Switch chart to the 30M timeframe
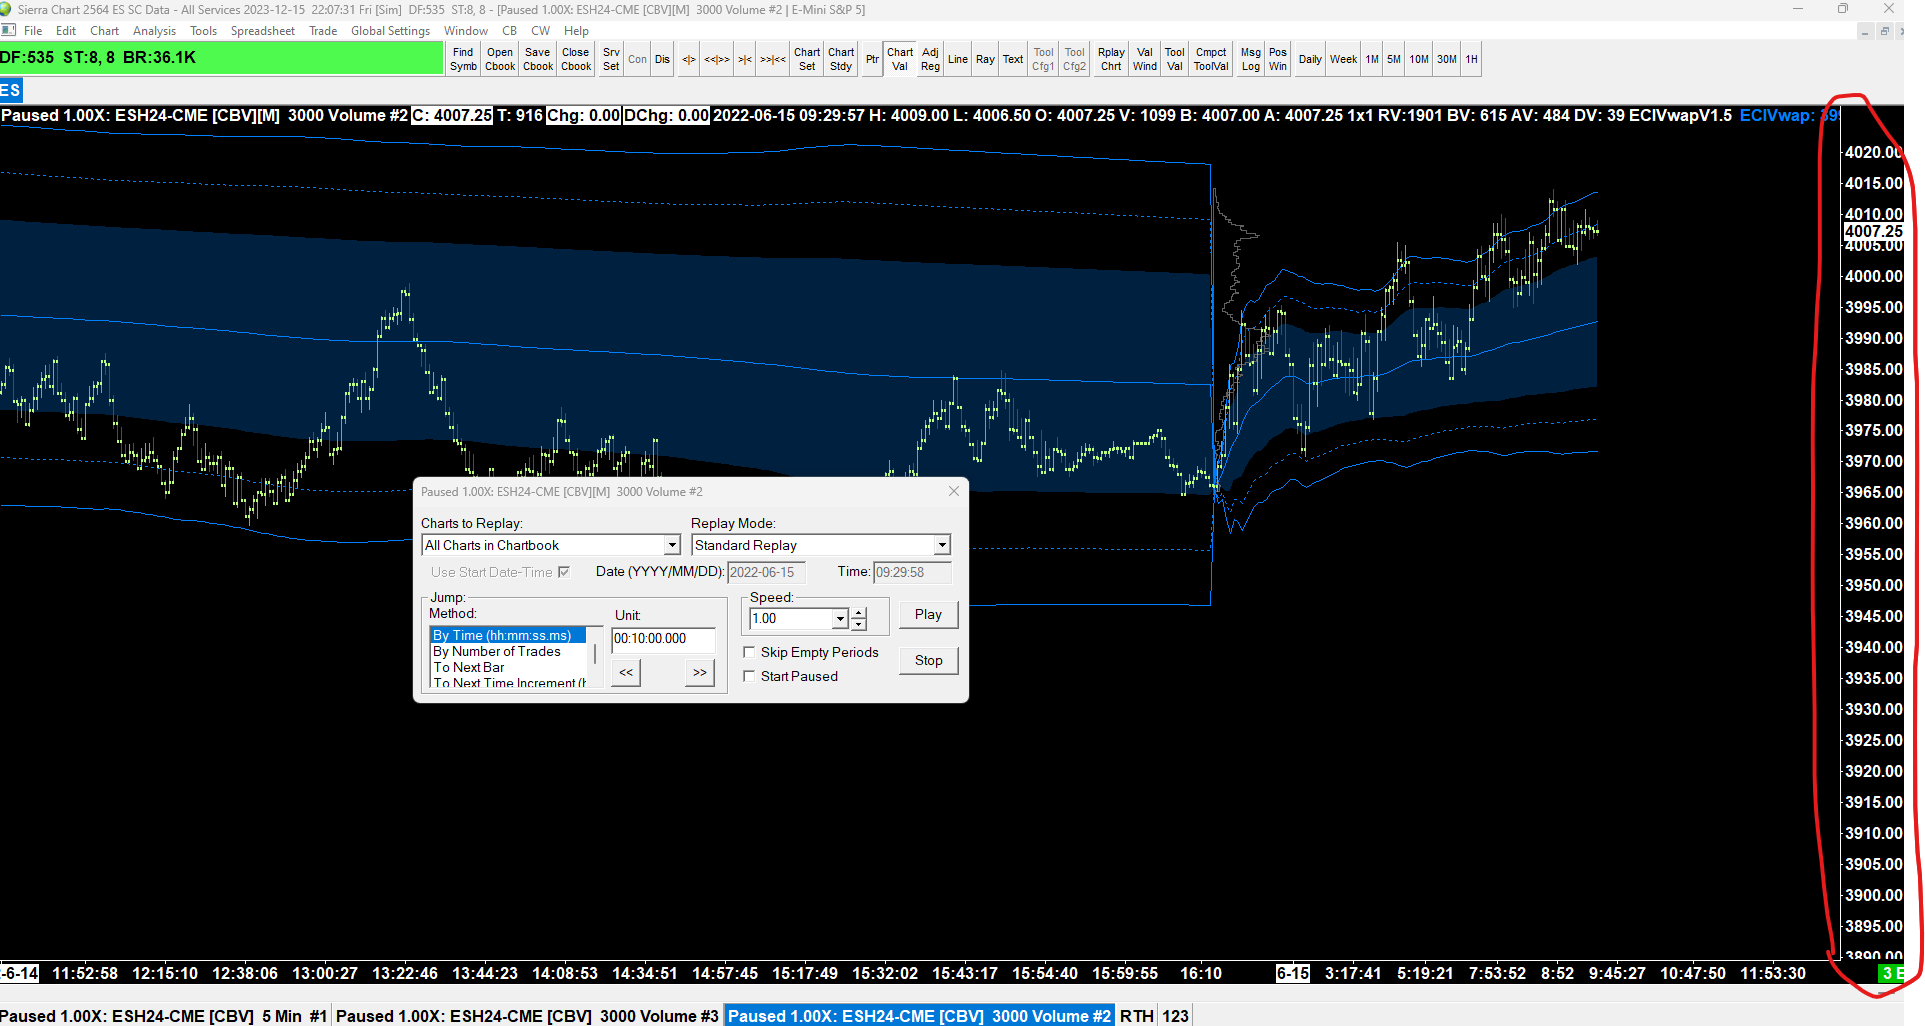This screenshot has width=1925, height=1026. tap(1446, 59)
